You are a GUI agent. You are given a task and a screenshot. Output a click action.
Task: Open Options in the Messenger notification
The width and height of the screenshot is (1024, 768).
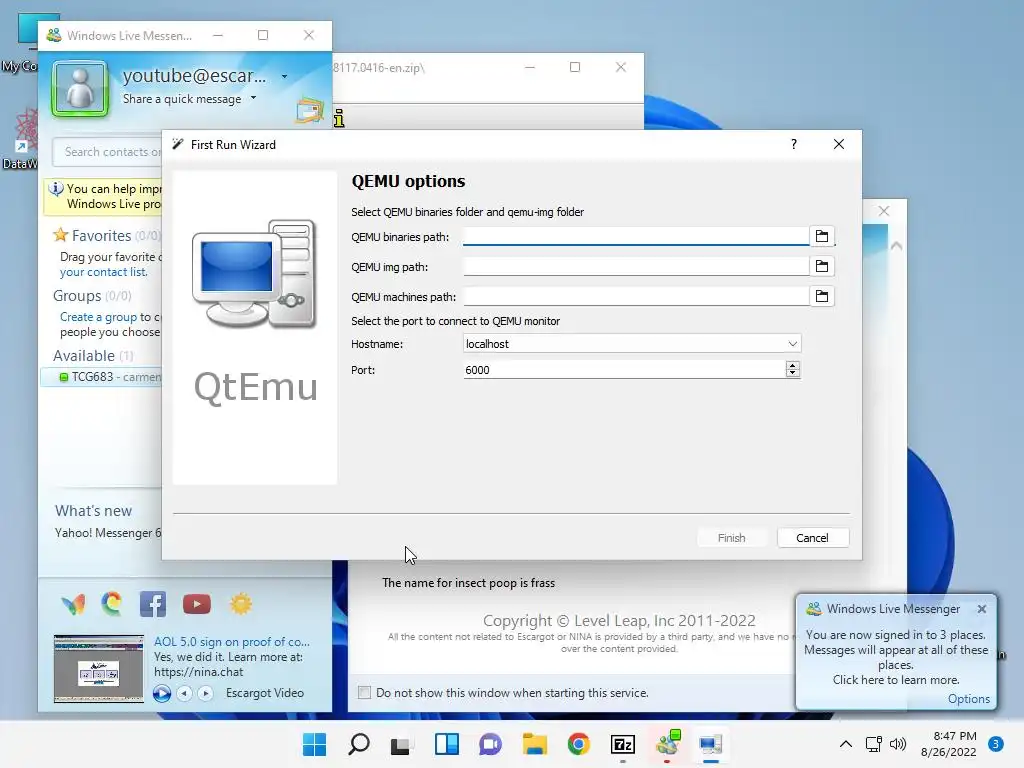968,699
